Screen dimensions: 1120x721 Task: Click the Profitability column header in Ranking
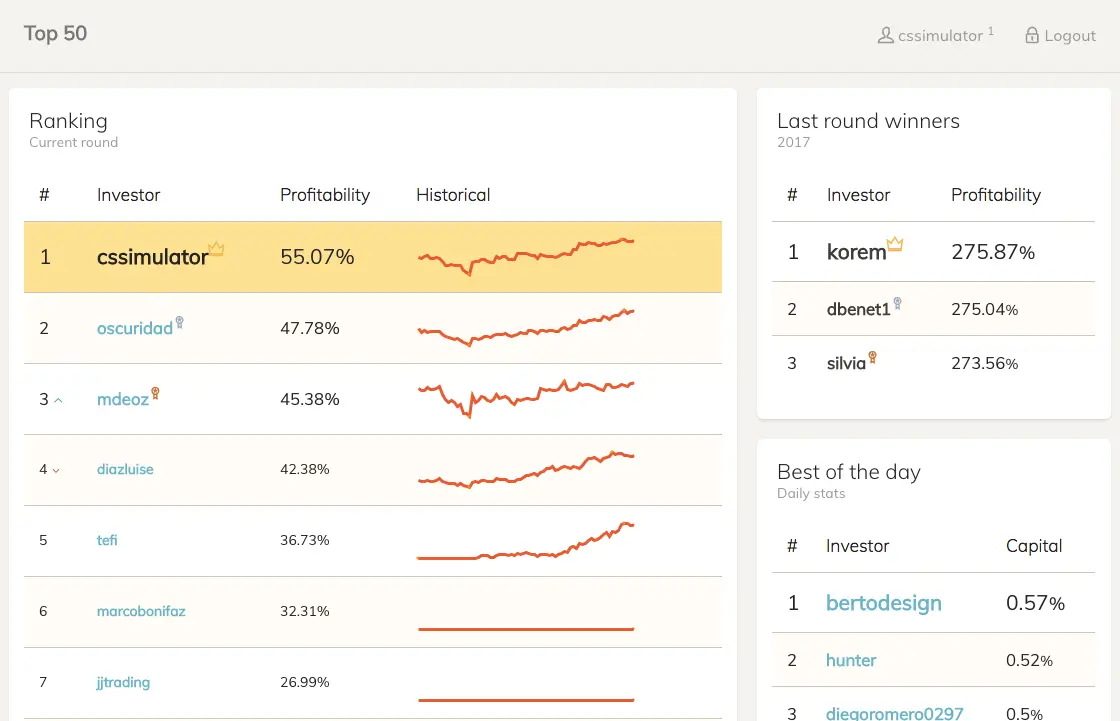pos(325,195)
